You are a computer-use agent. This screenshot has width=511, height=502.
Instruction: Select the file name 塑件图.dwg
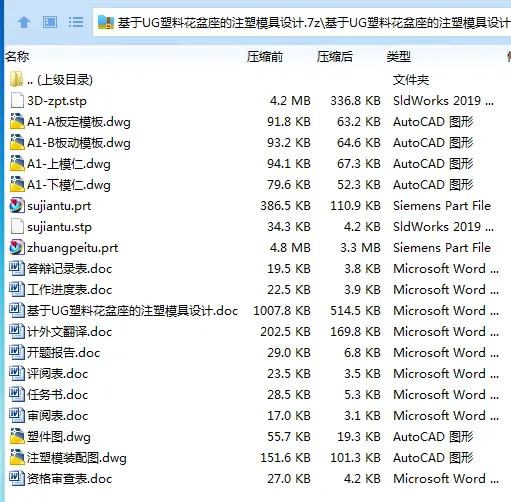pos(59,437)
